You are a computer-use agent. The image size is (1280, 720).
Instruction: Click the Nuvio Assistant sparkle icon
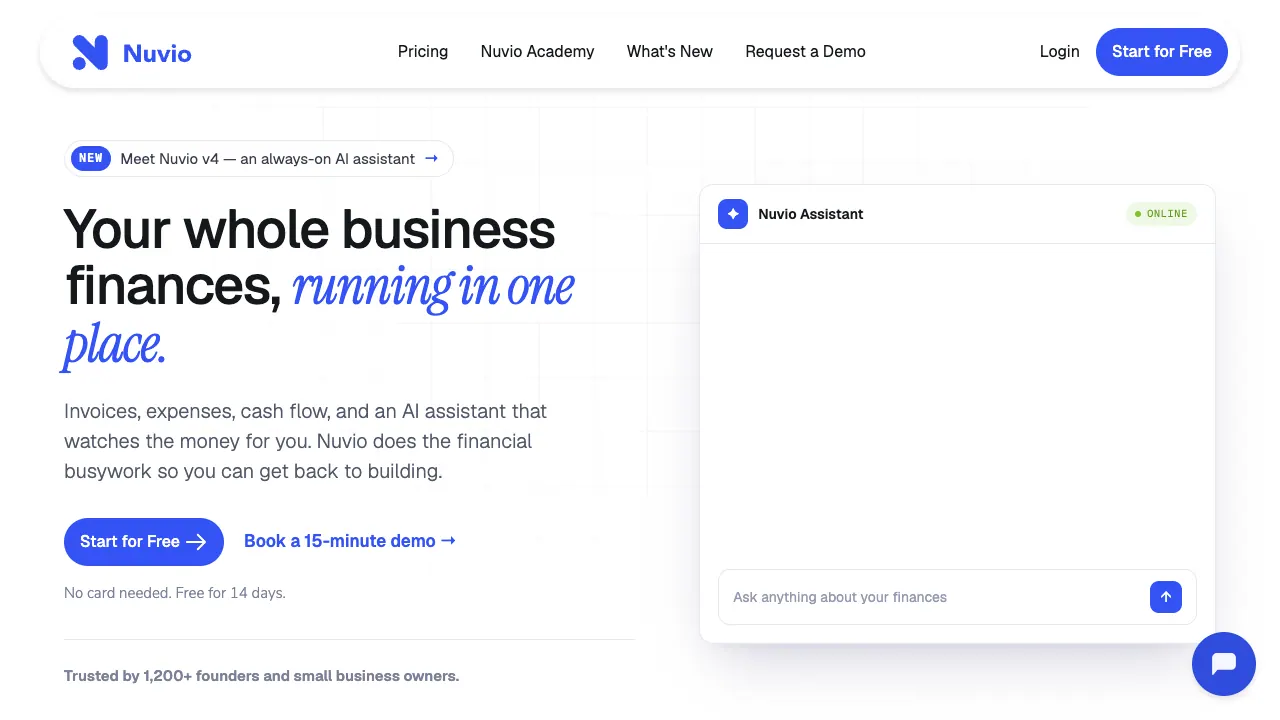pyautogui.click(x=733, y=214)
